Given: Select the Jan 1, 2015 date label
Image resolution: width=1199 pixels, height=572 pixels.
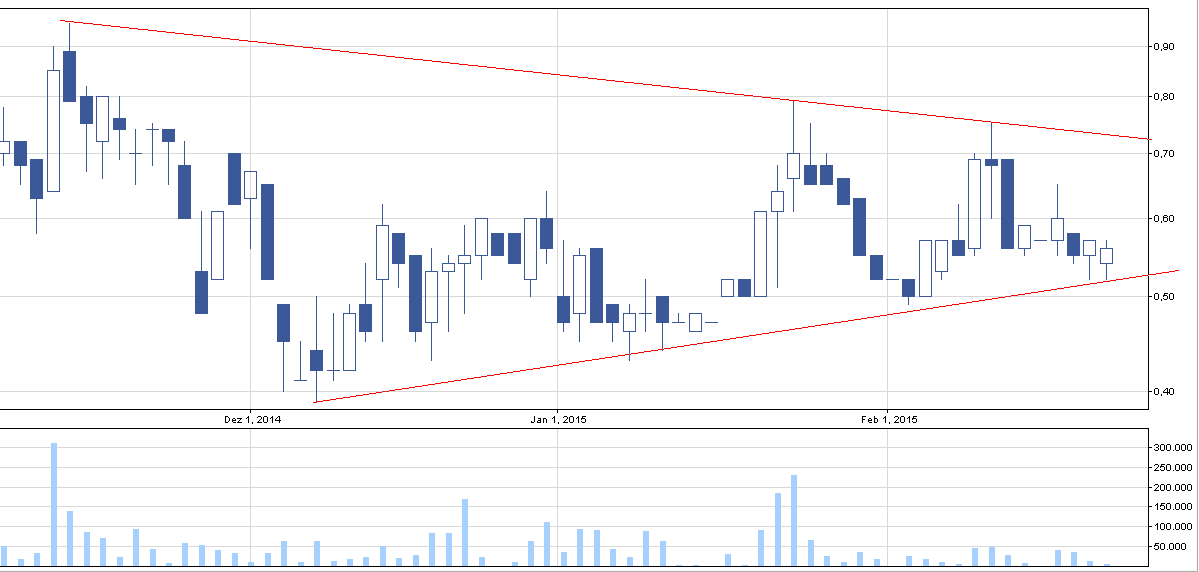Looking at the screenshot, I should (558, 420).
